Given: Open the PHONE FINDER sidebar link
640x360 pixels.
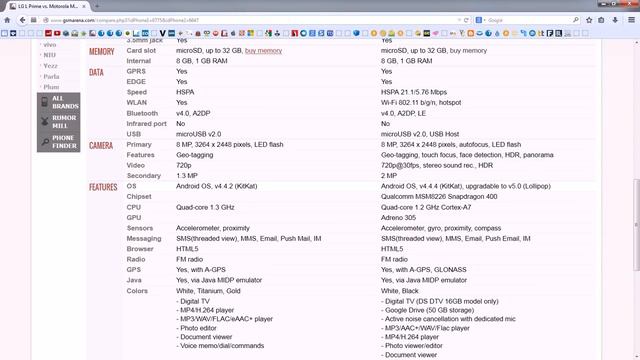Looking at the screenshot, I should tap(64, 142).
